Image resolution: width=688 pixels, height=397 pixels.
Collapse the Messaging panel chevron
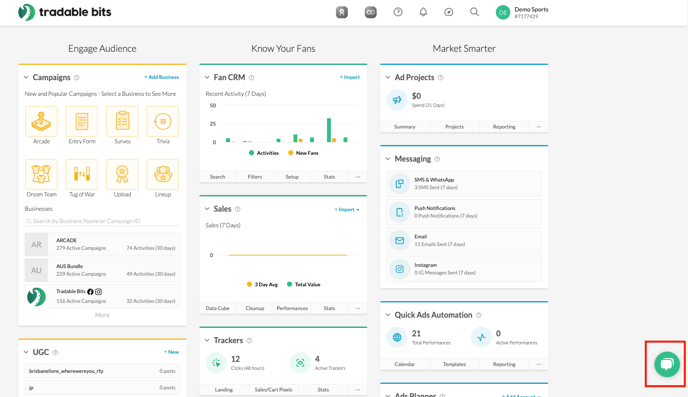pos(388,159)
